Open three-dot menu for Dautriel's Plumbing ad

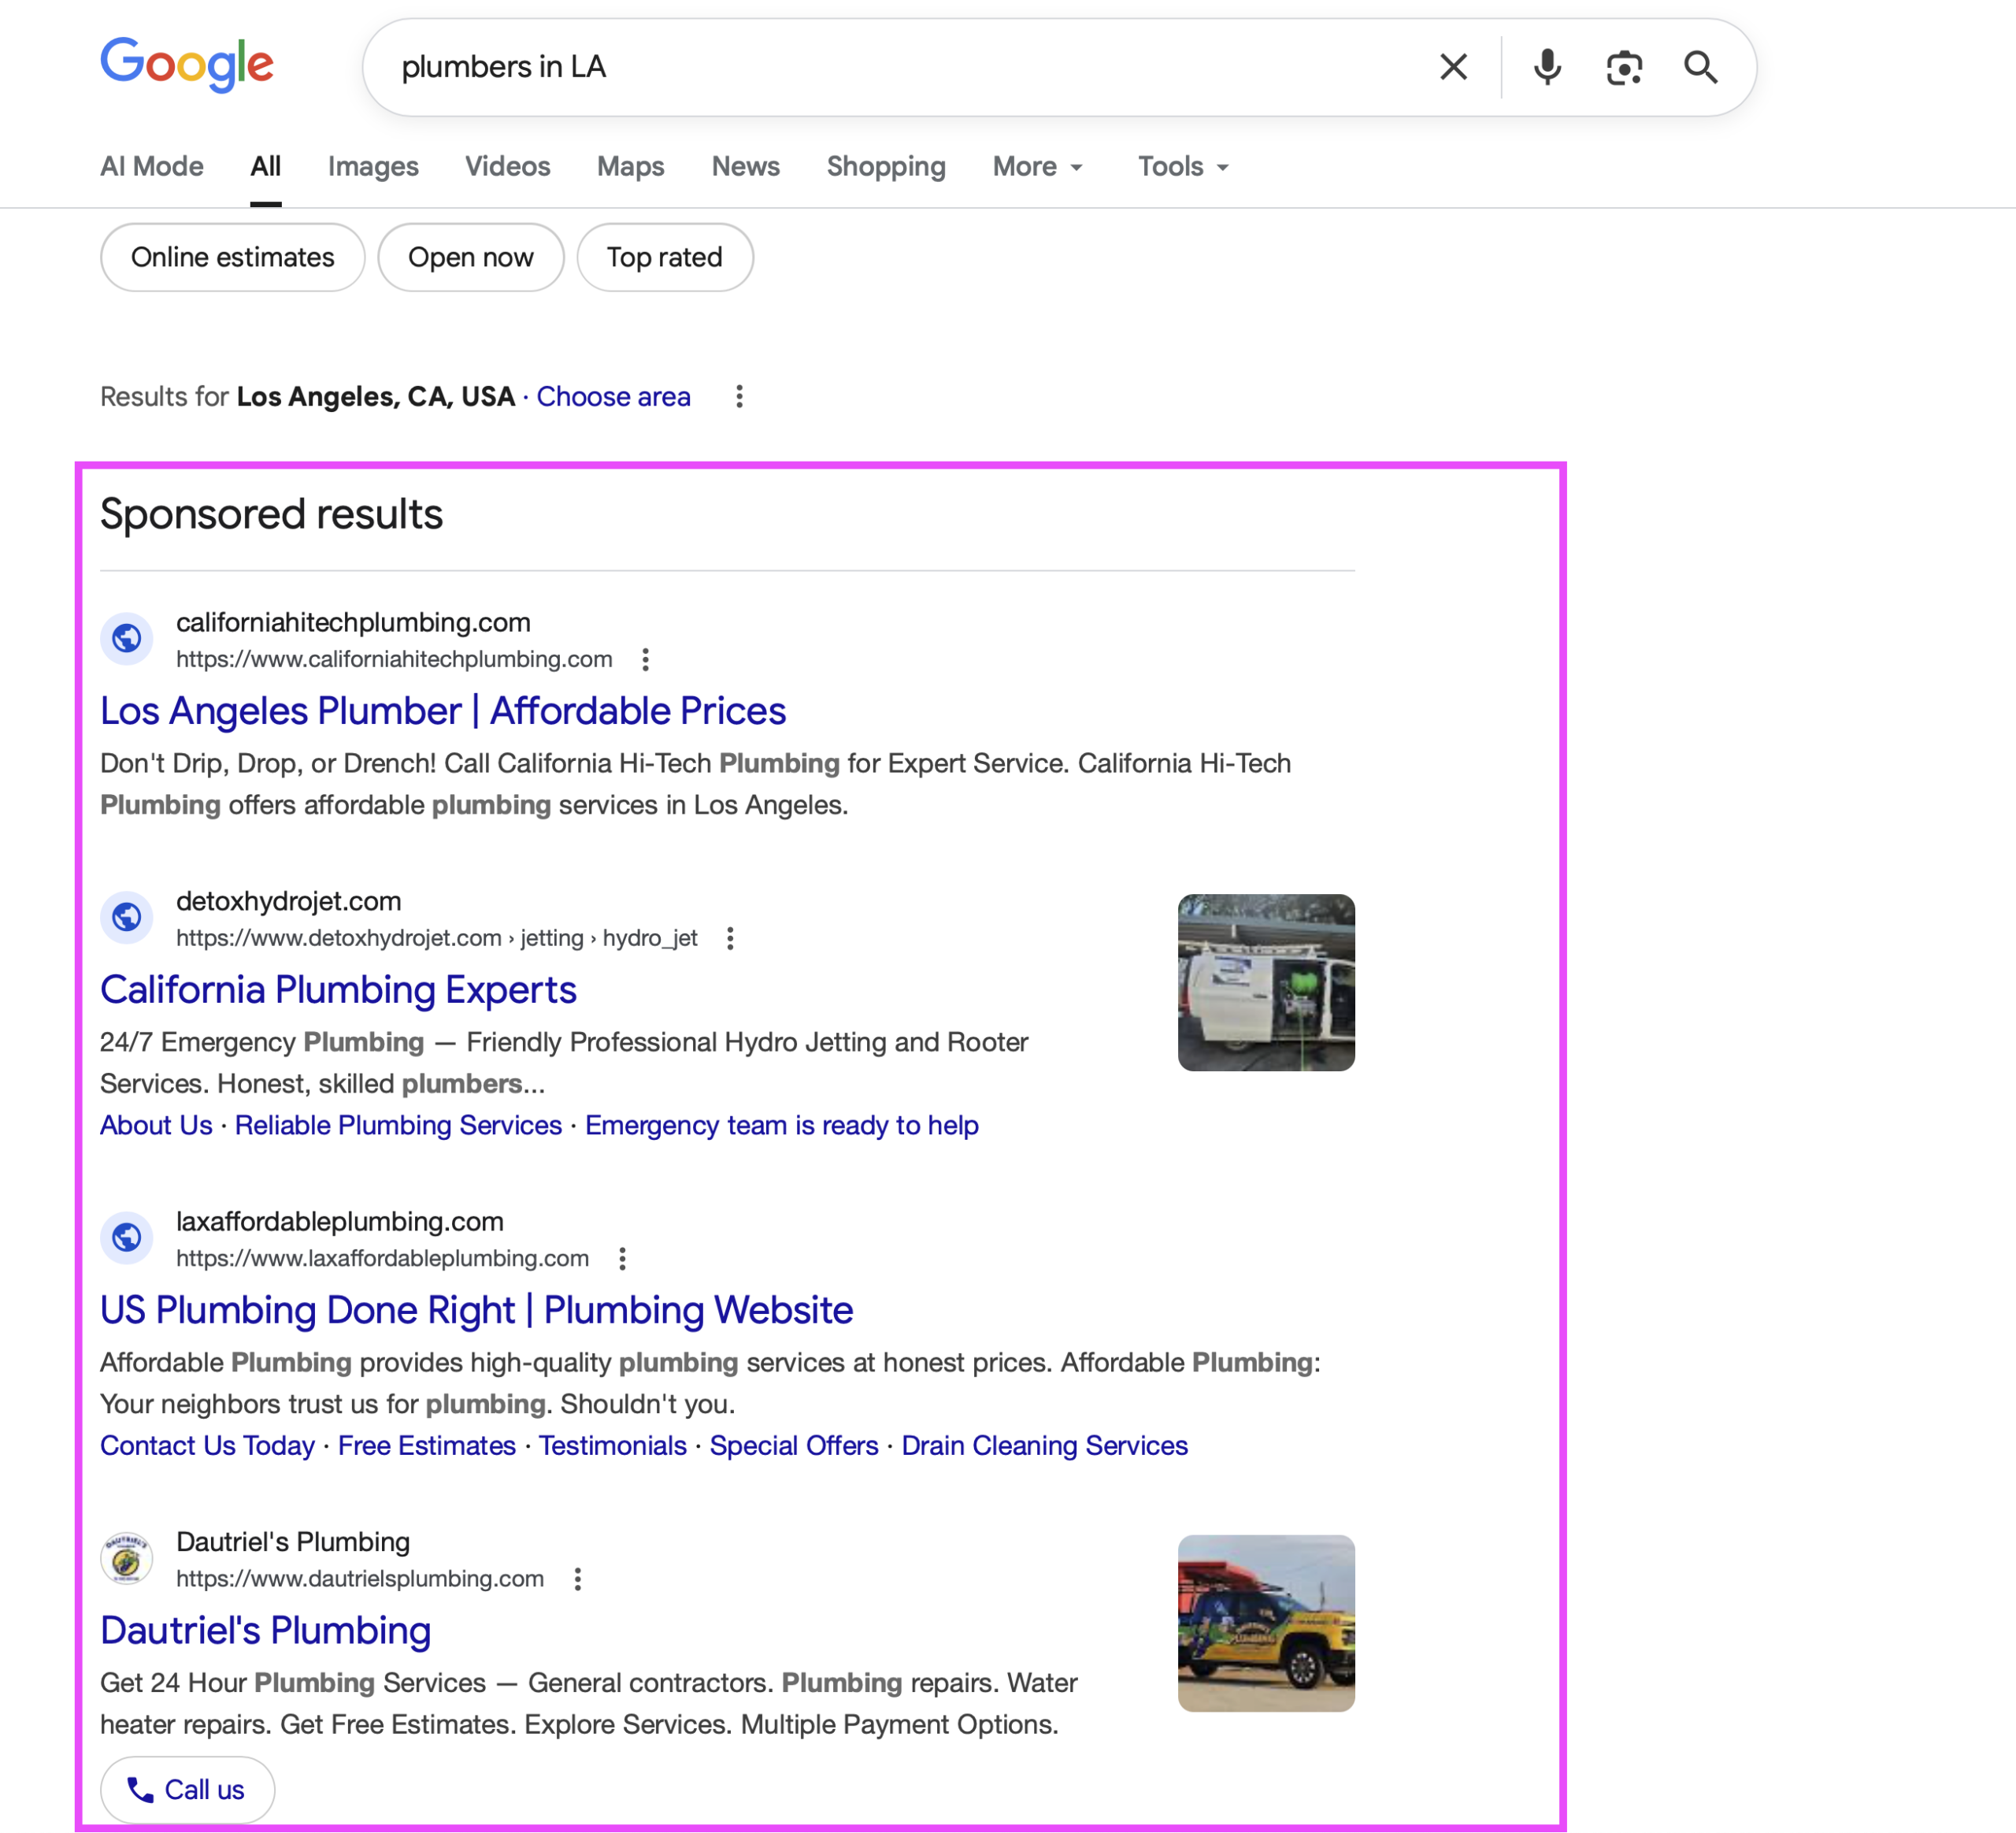pos(577,1579)
